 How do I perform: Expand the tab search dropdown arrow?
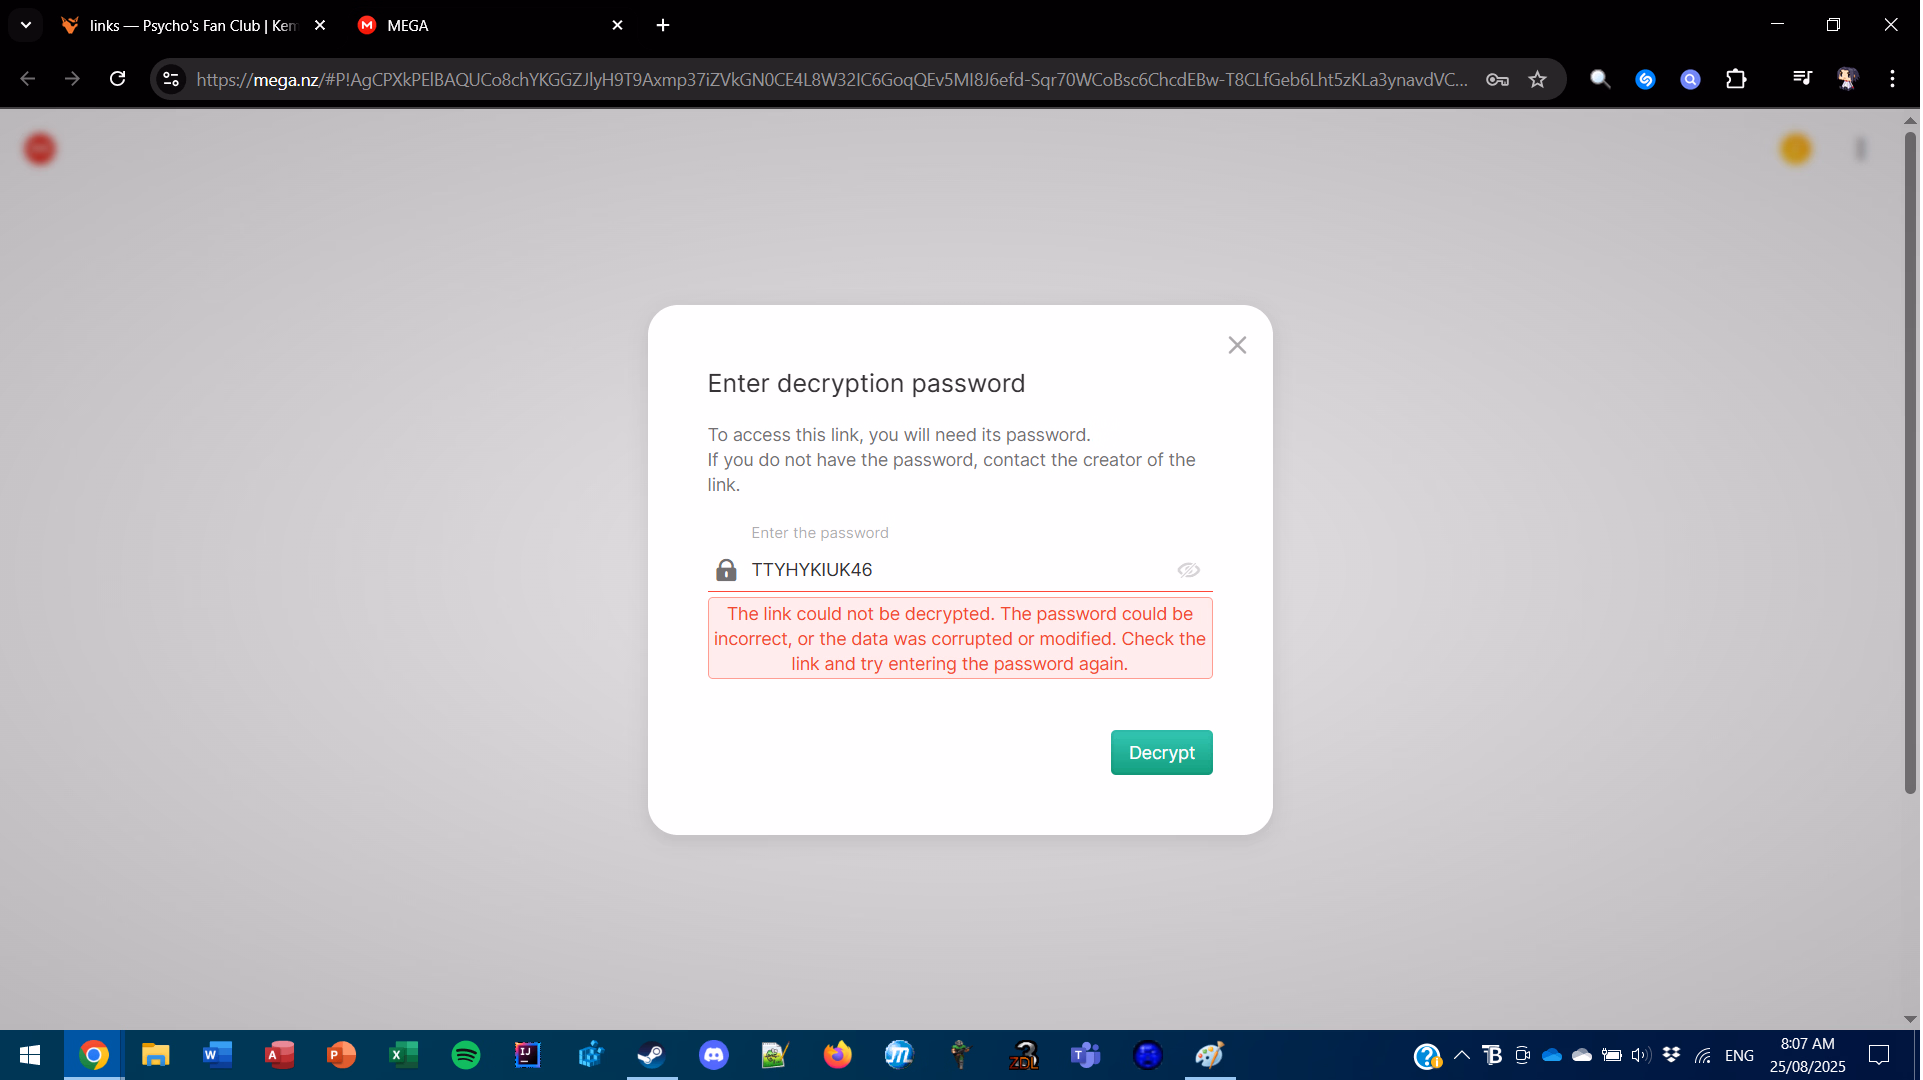point(26,25)
